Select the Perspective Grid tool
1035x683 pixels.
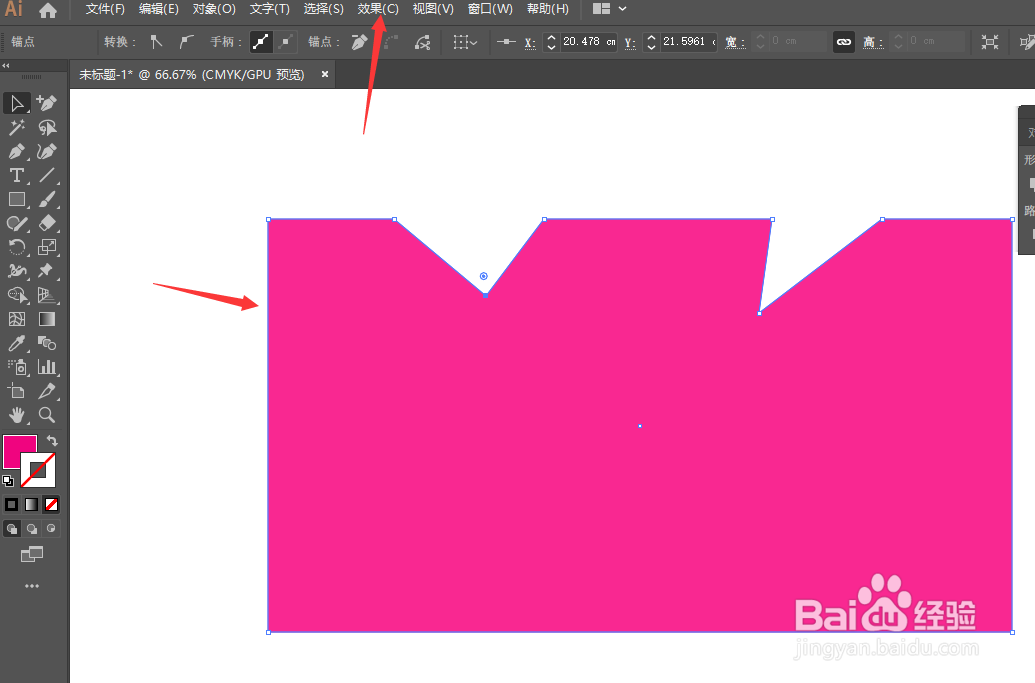pos(46,295)
